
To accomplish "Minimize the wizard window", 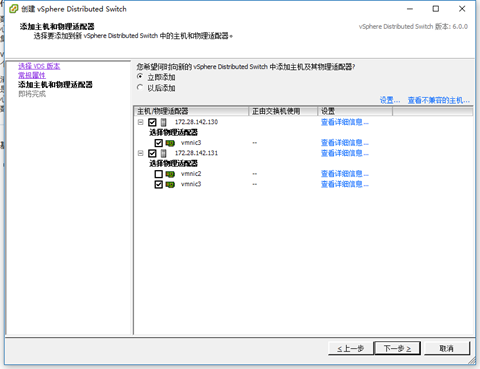I will pos(410,9).
